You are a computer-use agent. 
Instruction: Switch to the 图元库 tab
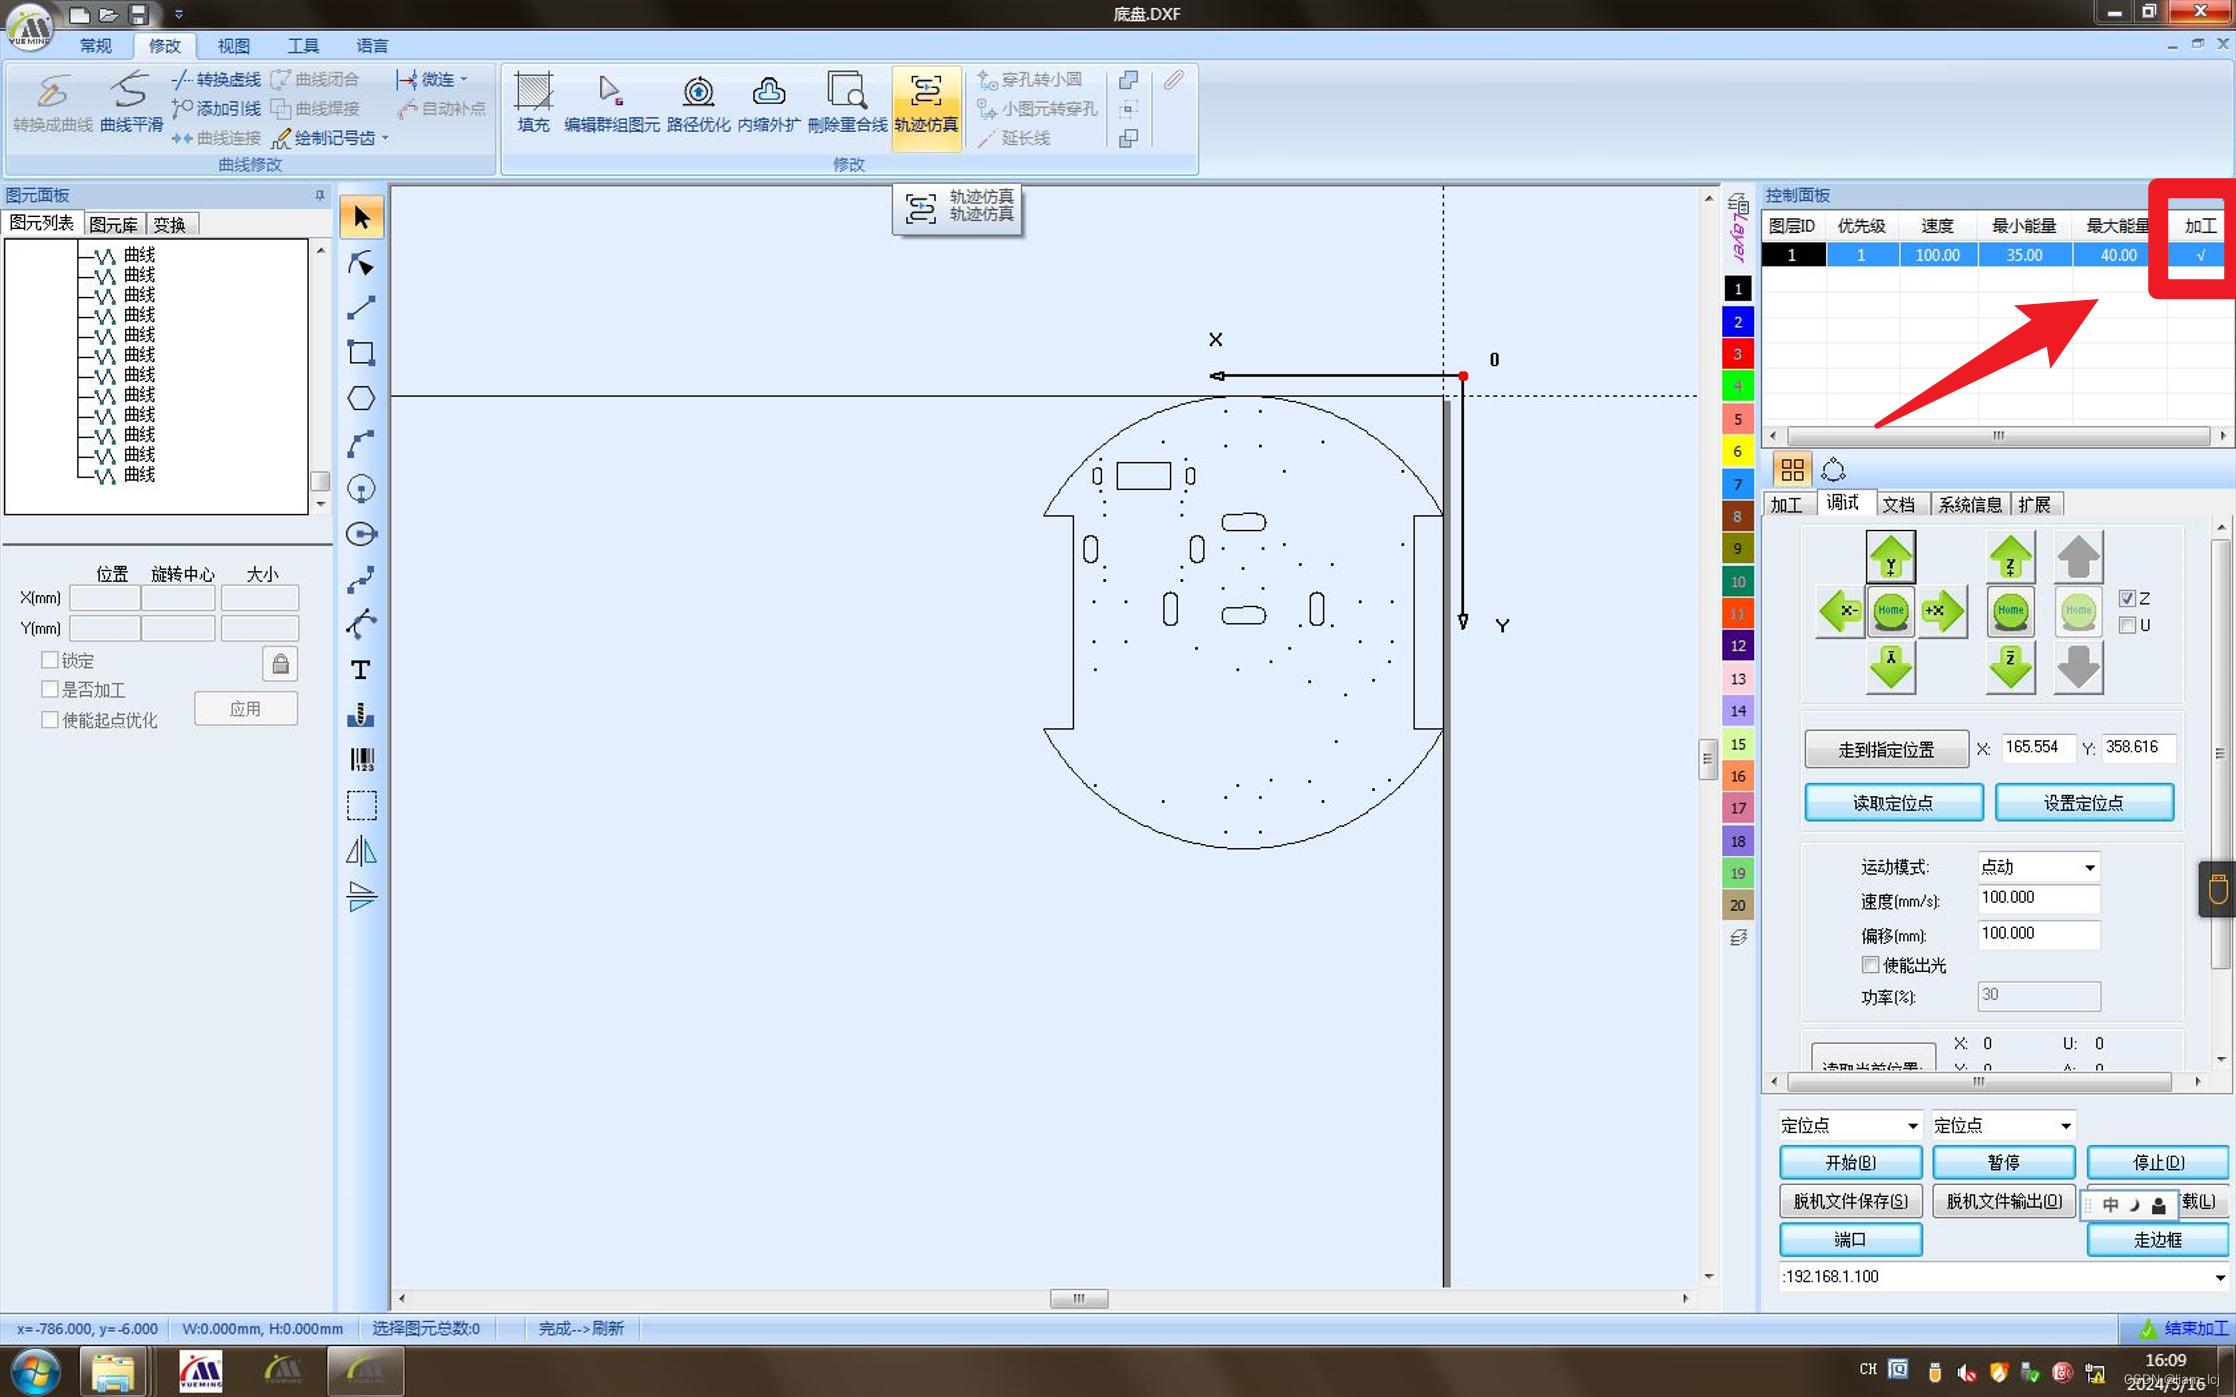113,224
